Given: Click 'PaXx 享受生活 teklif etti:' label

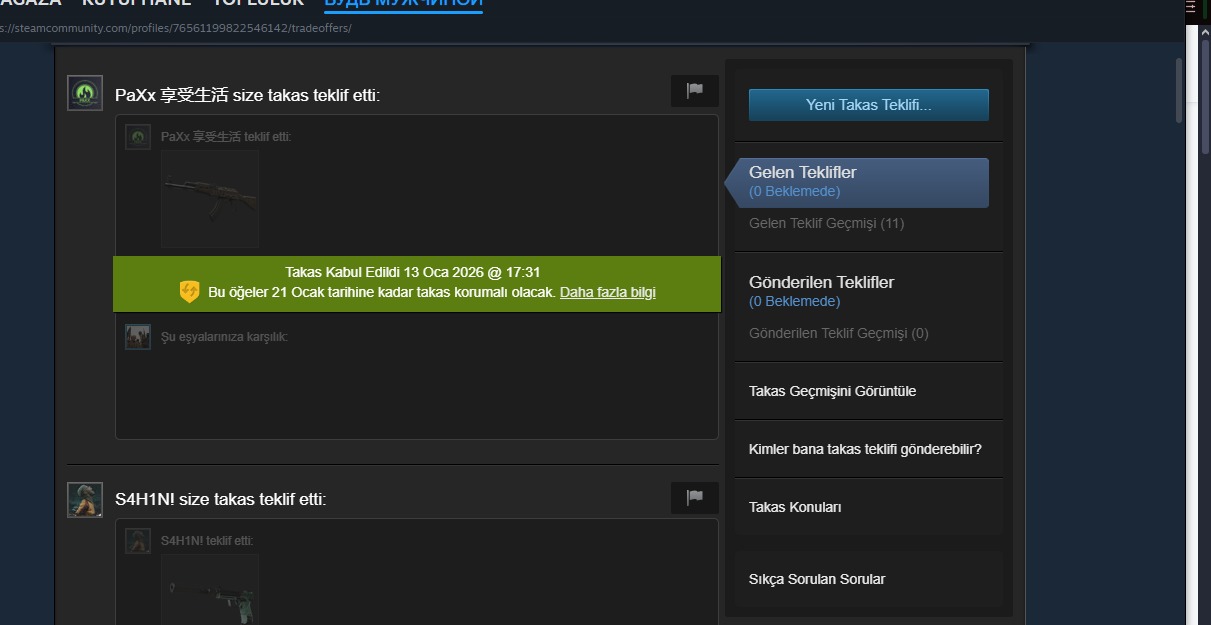Looking at the screenshot, I should (226, 137).
